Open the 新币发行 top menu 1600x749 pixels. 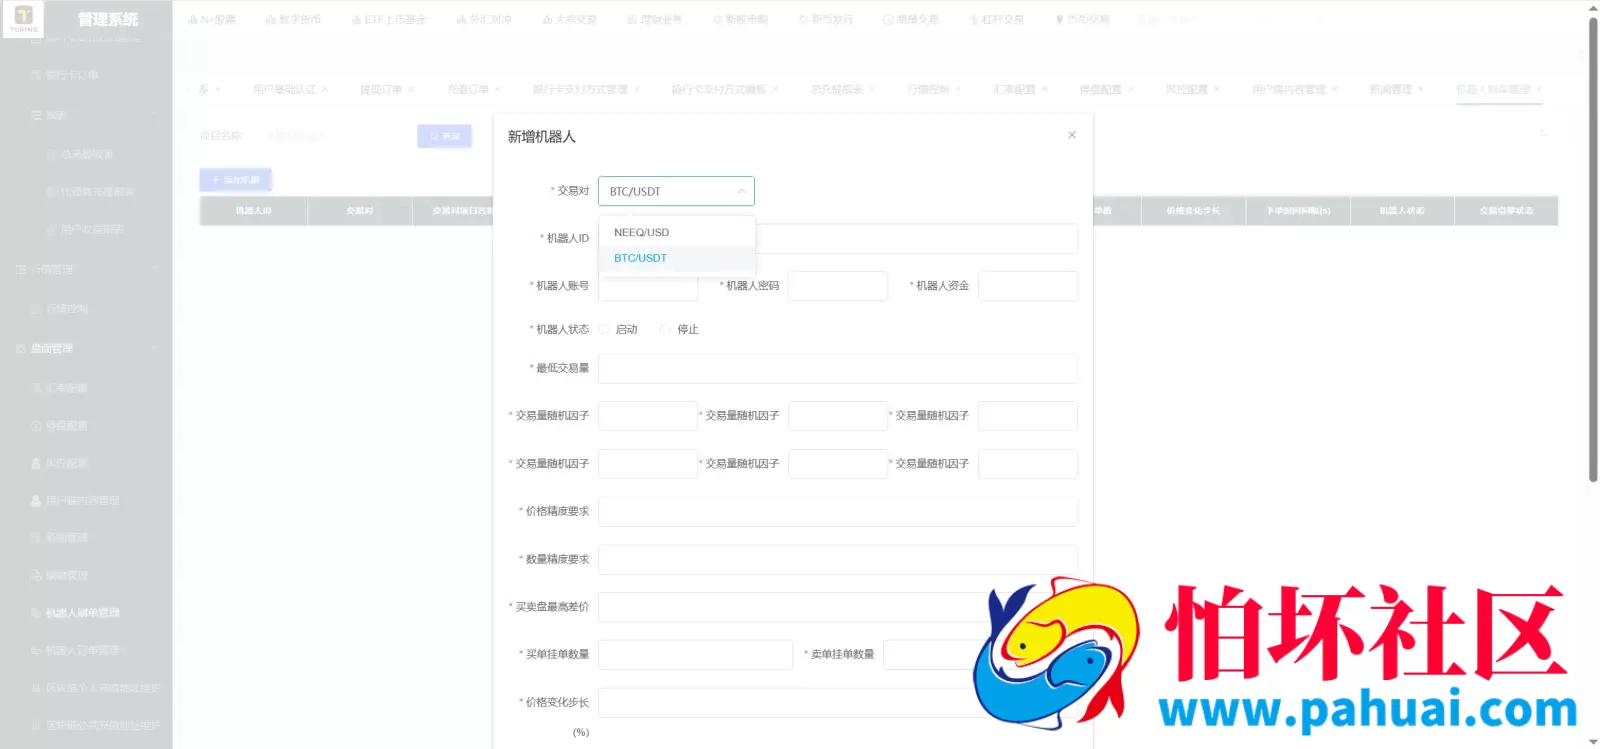coord(825,19)
